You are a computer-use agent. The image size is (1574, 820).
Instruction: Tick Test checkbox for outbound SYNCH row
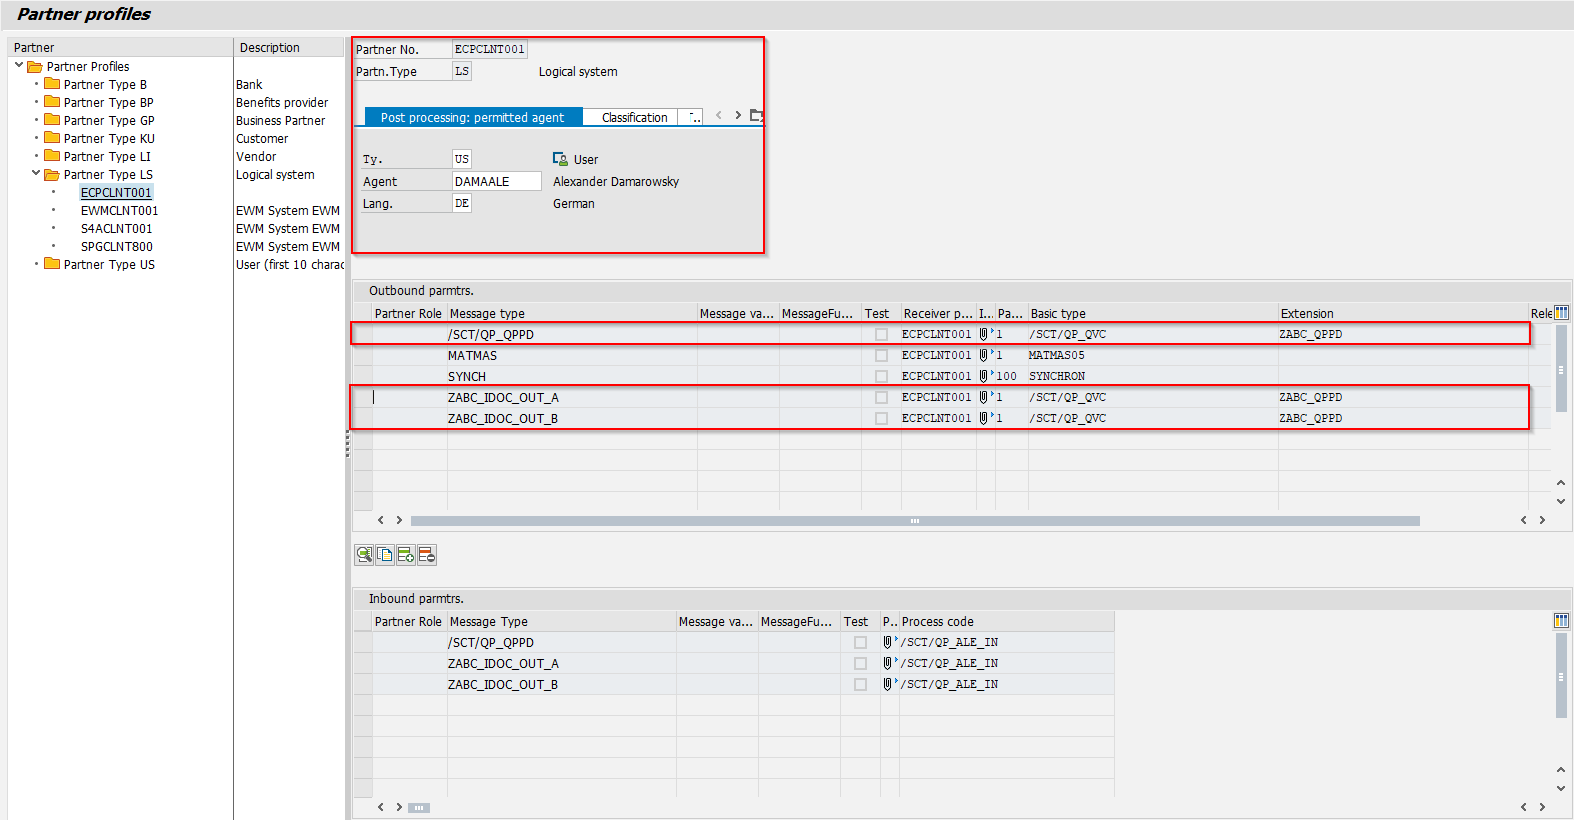coord(881,376)
